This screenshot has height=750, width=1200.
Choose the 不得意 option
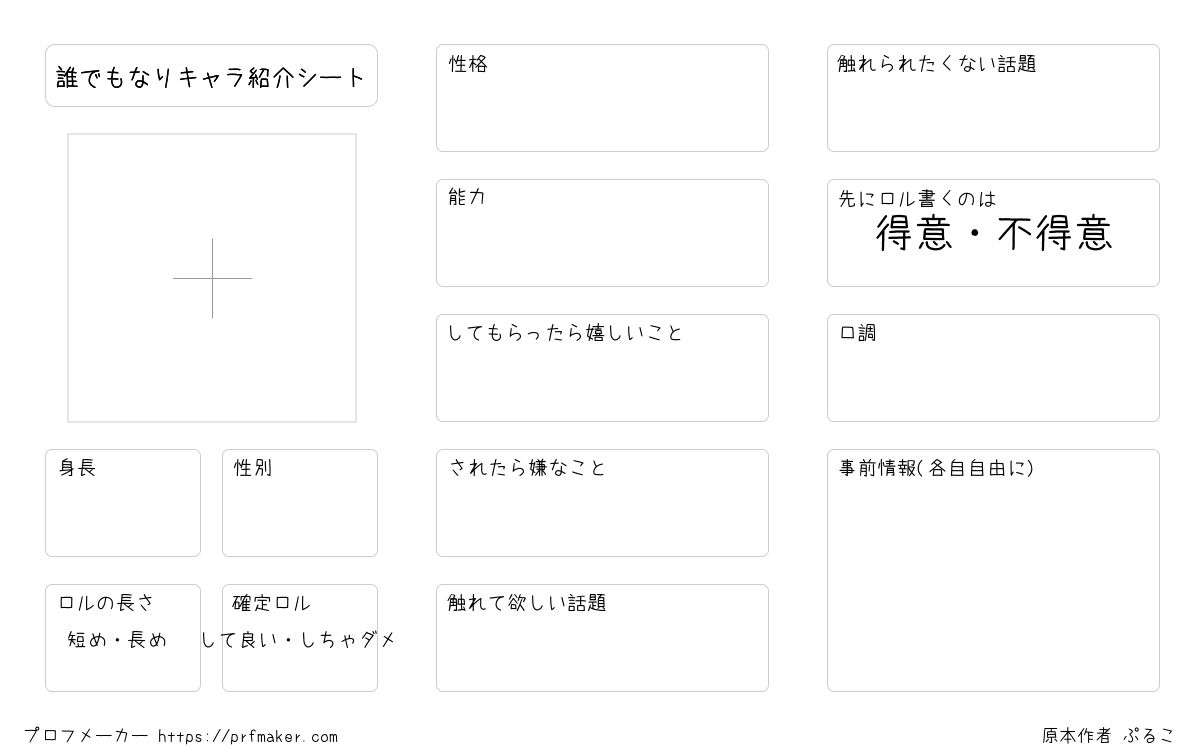coord(1055,234)
